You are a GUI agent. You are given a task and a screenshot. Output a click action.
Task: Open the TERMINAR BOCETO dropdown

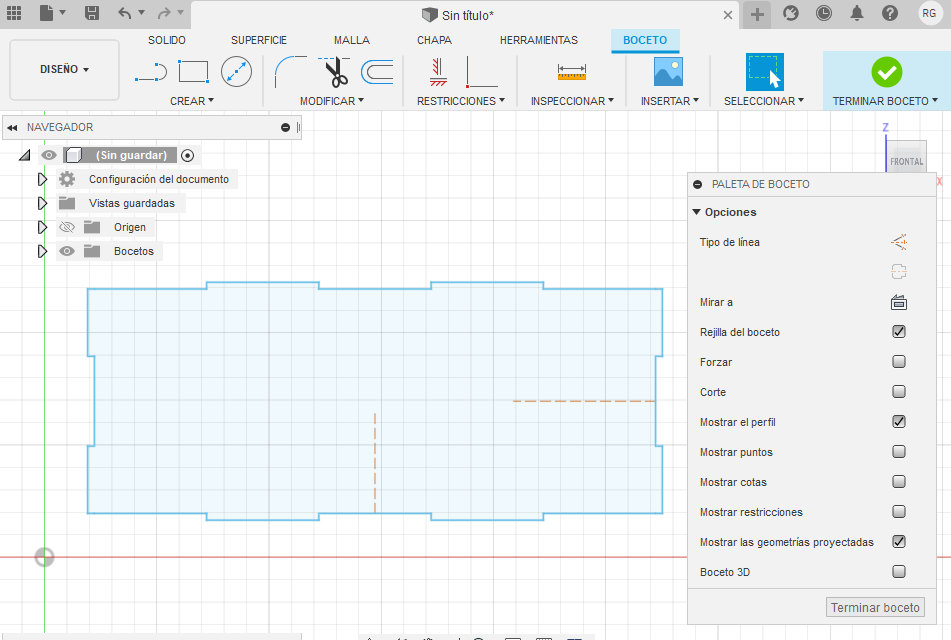(x=885, y=101)
